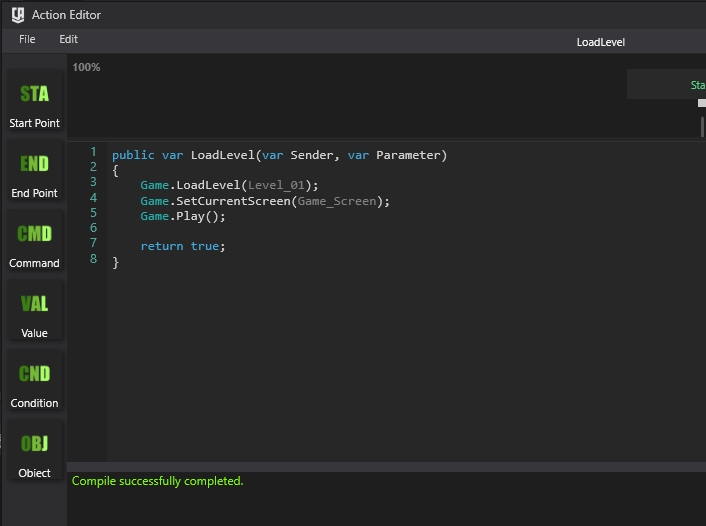Click the return true statement
The width and height of the screenshot is (706, 526).
[x=183, y=246]
